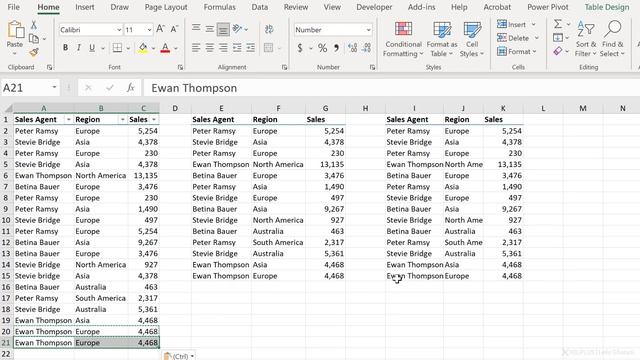
Task: Align text right in Alignment group
Action: (x=223, y=48)
